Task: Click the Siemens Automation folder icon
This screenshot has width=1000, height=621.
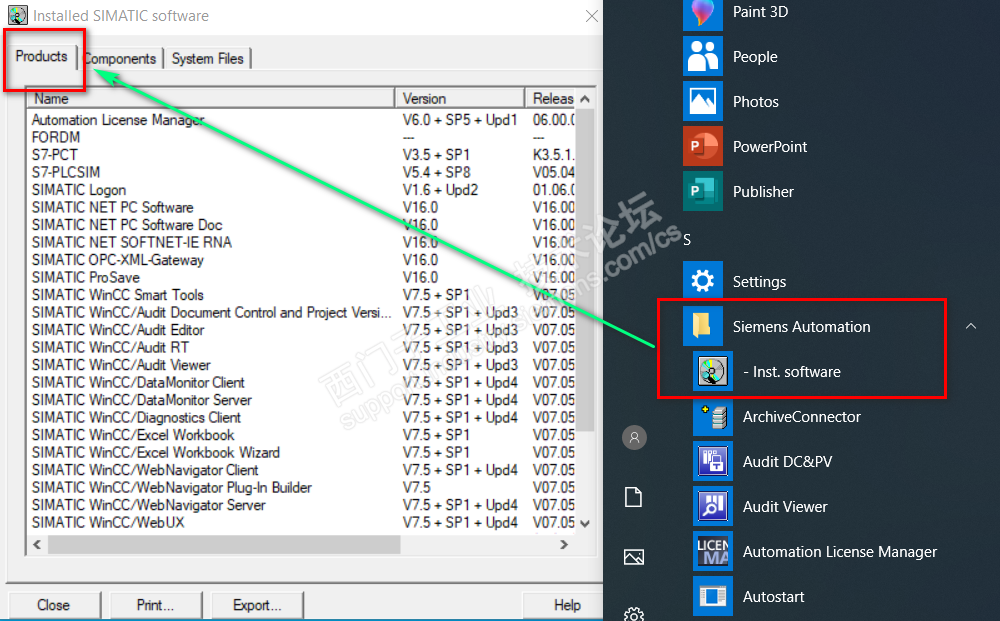Action: 703,326
